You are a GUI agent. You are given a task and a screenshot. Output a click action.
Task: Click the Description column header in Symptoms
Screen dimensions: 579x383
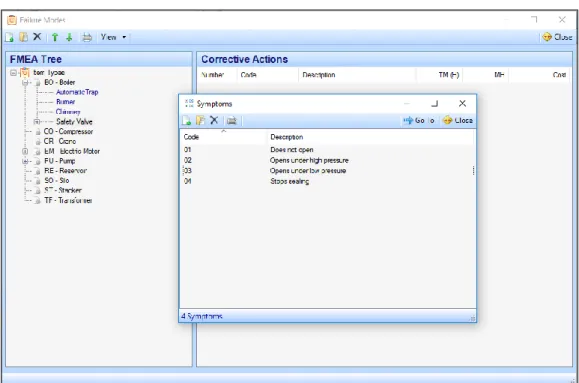370,137
